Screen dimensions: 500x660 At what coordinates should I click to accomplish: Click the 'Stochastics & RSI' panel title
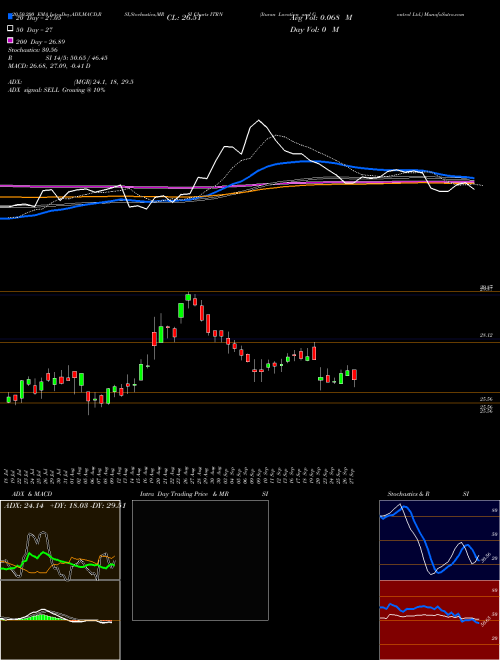click(x=428, y=494)
